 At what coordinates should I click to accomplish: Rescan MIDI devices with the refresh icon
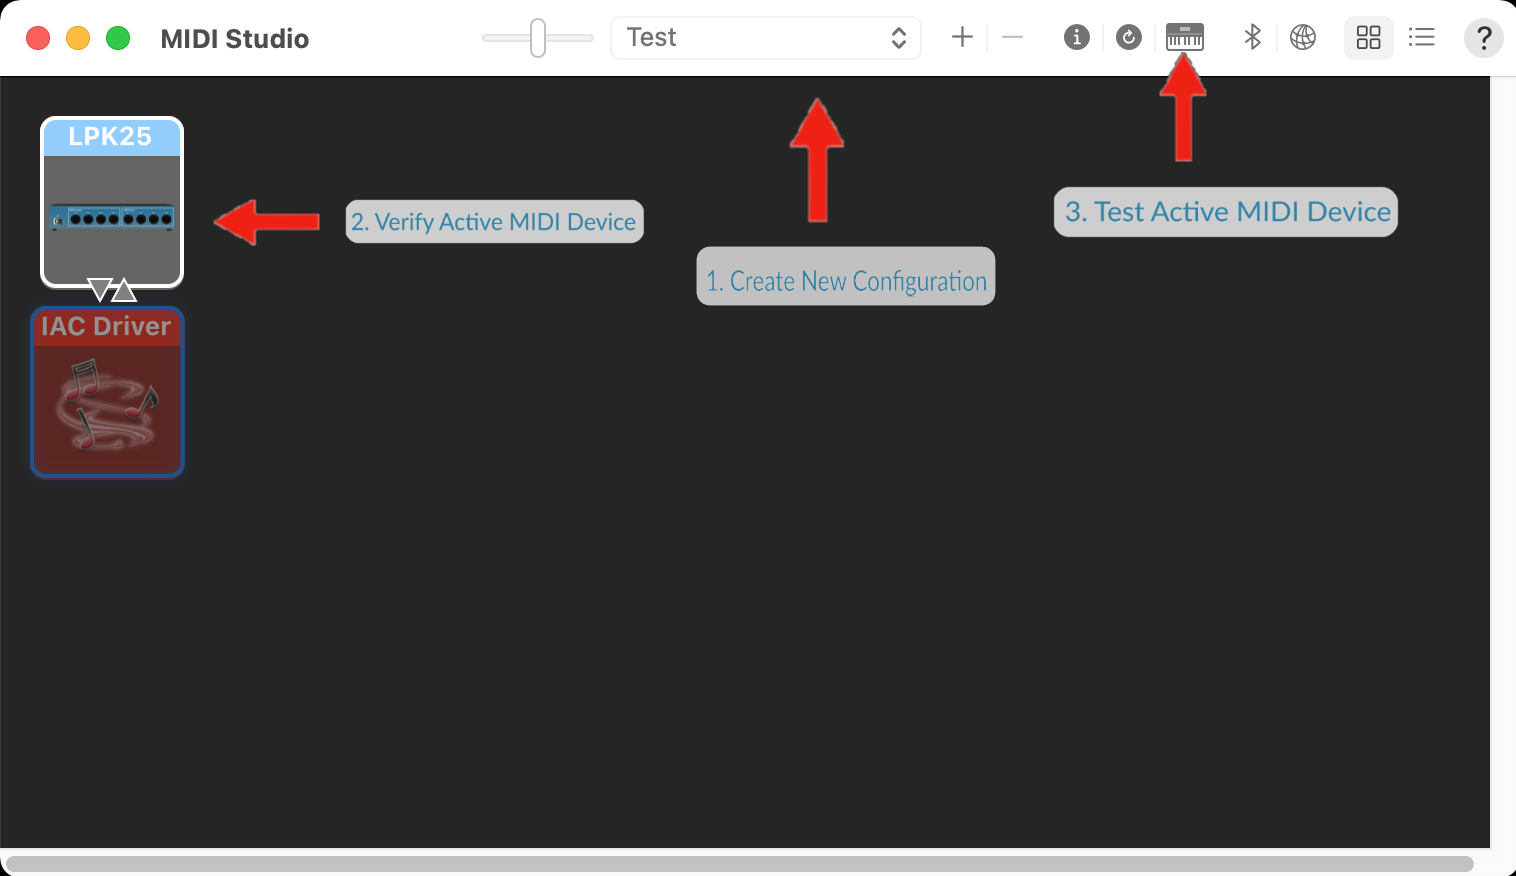point(1129,37)
